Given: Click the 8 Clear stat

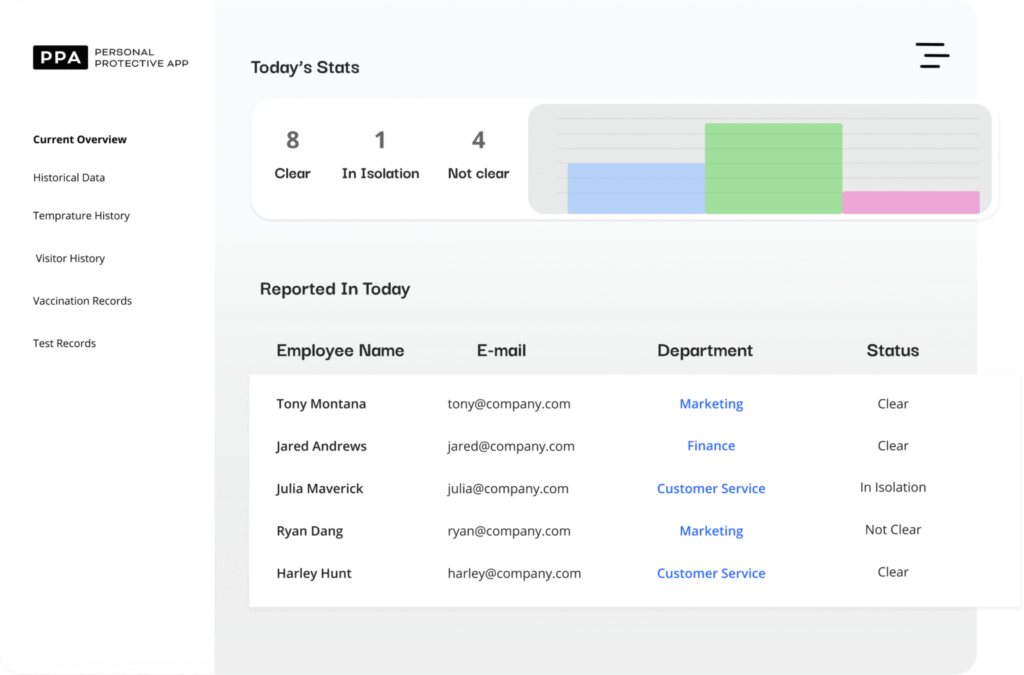Looking at the screenshot, I should click(292, 156).
